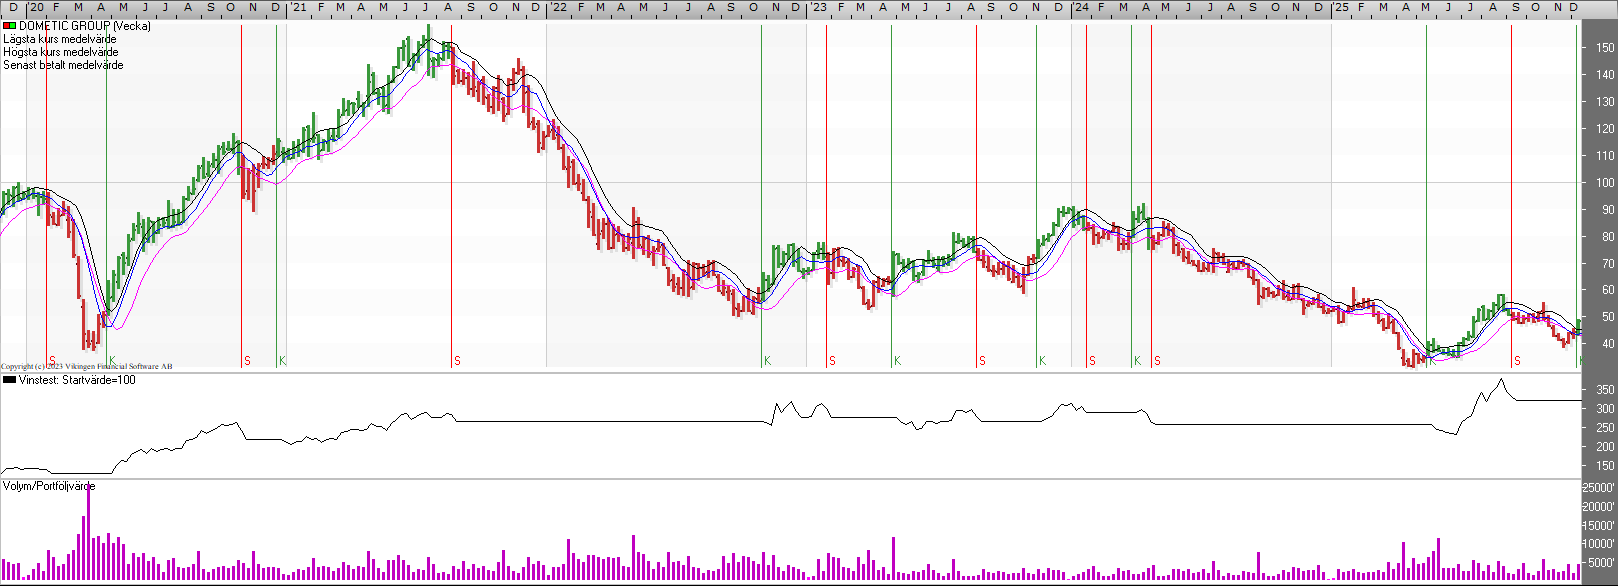Click 'Senast betalt medelvärde' legend label
Image resolution: width=1618 pixels, height=586 pixels.
point(64,65)
